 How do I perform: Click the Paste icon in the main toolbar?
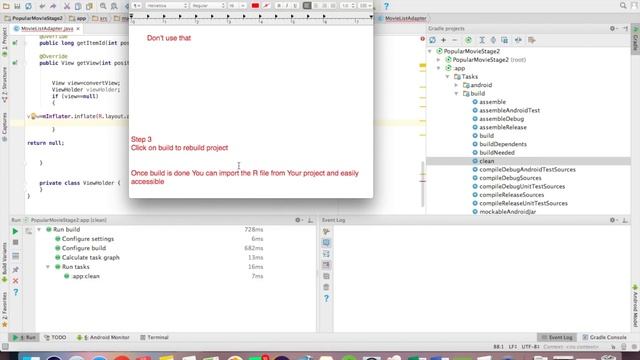[x=89, y=6]
